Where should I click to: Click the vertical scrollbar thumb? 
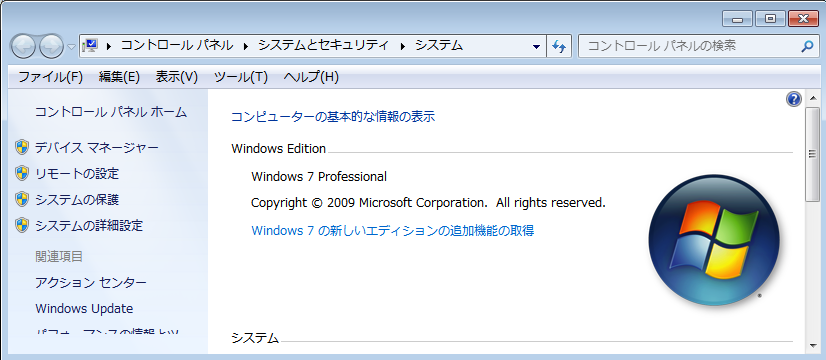813,154
